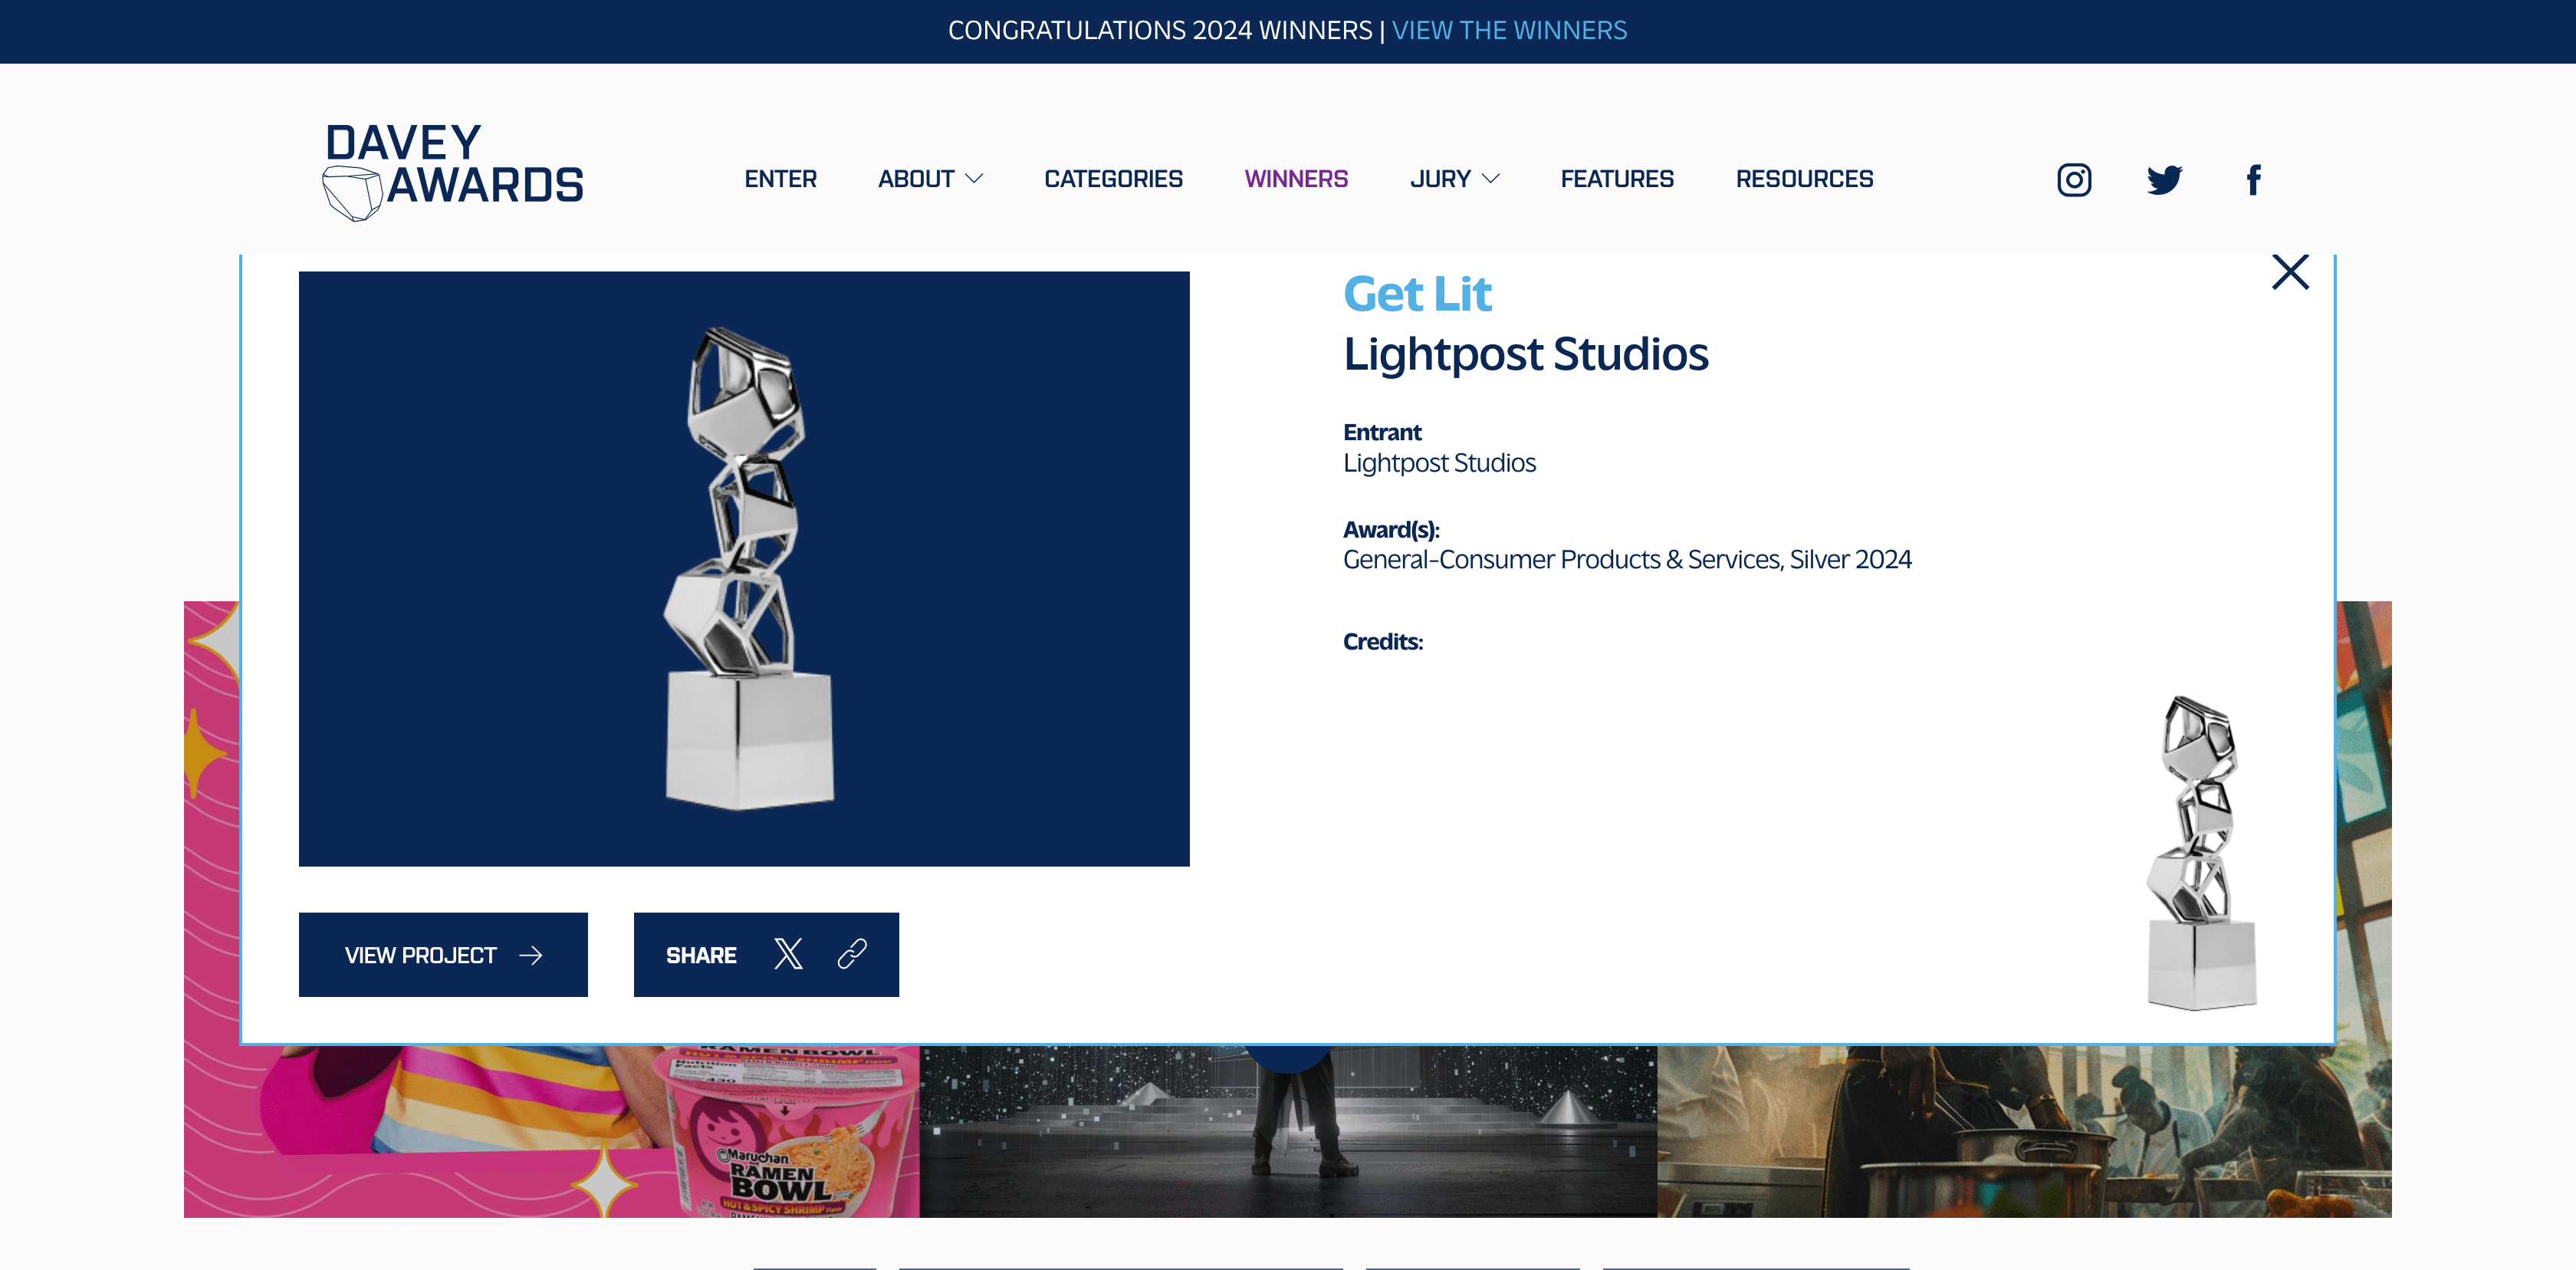Navigate to Resources
The height and width of the screenshot is (1270, 2576).
point(1804,179)
